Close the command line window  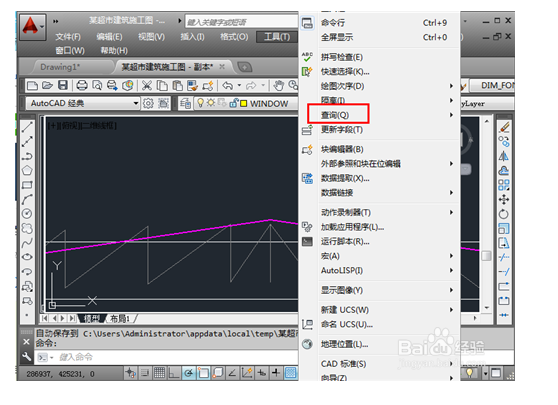point(26,342)
